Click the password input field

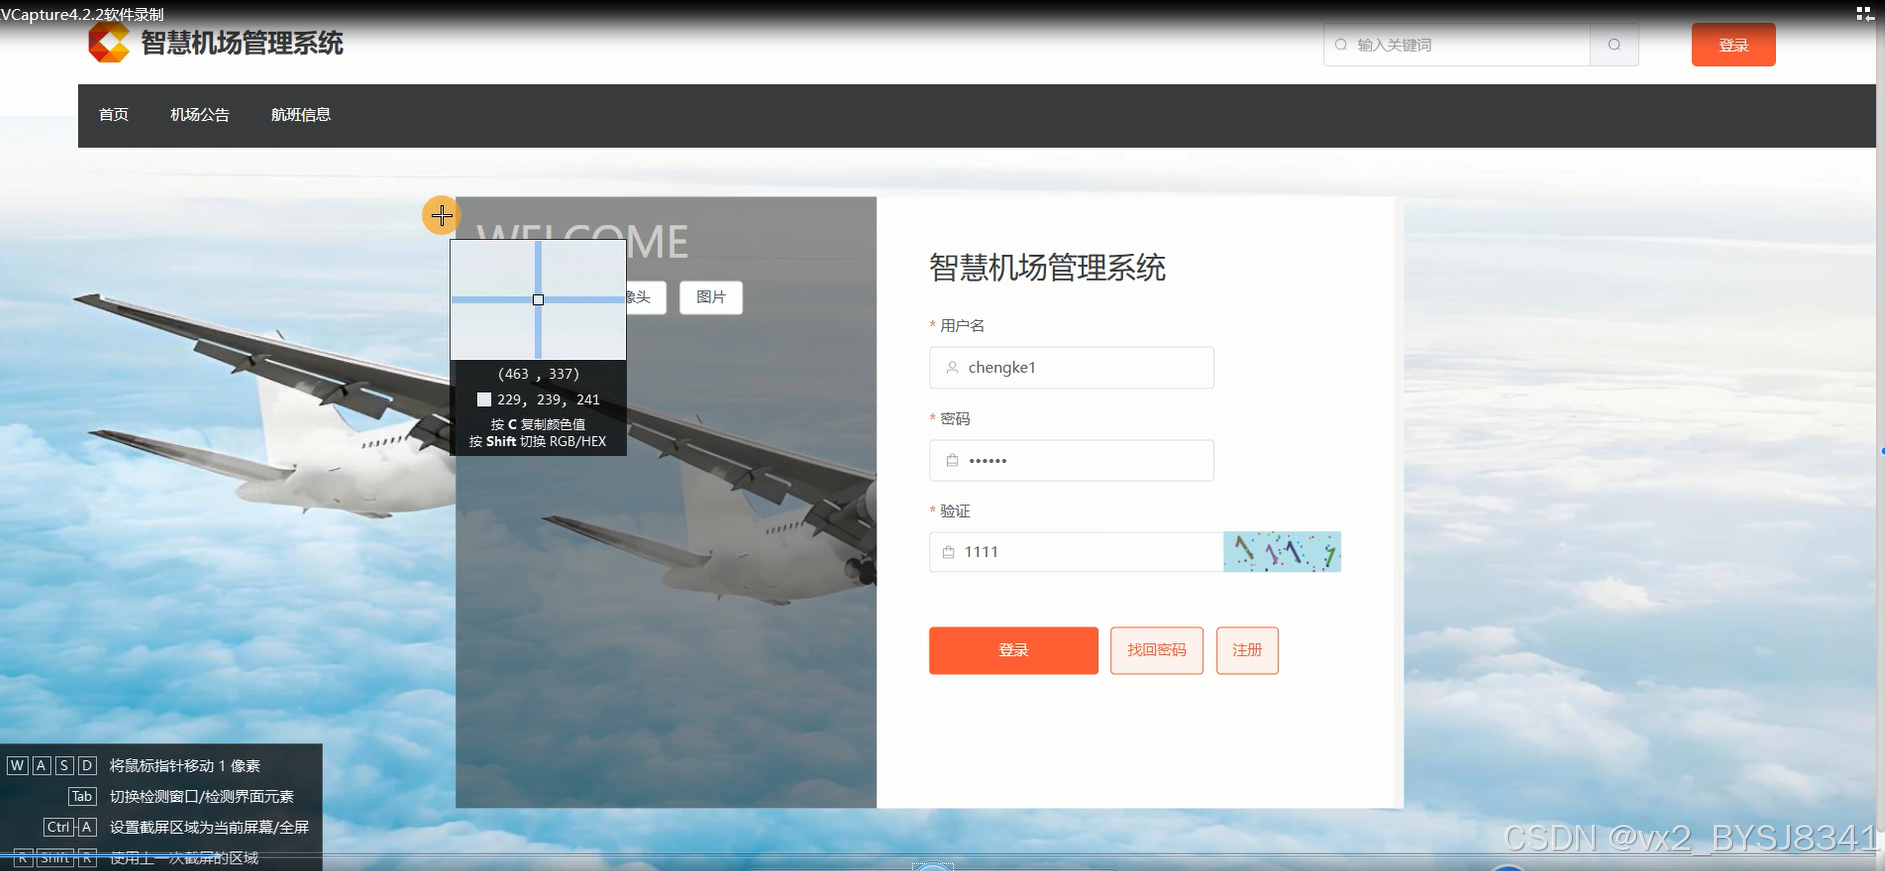click(1071, 461)
